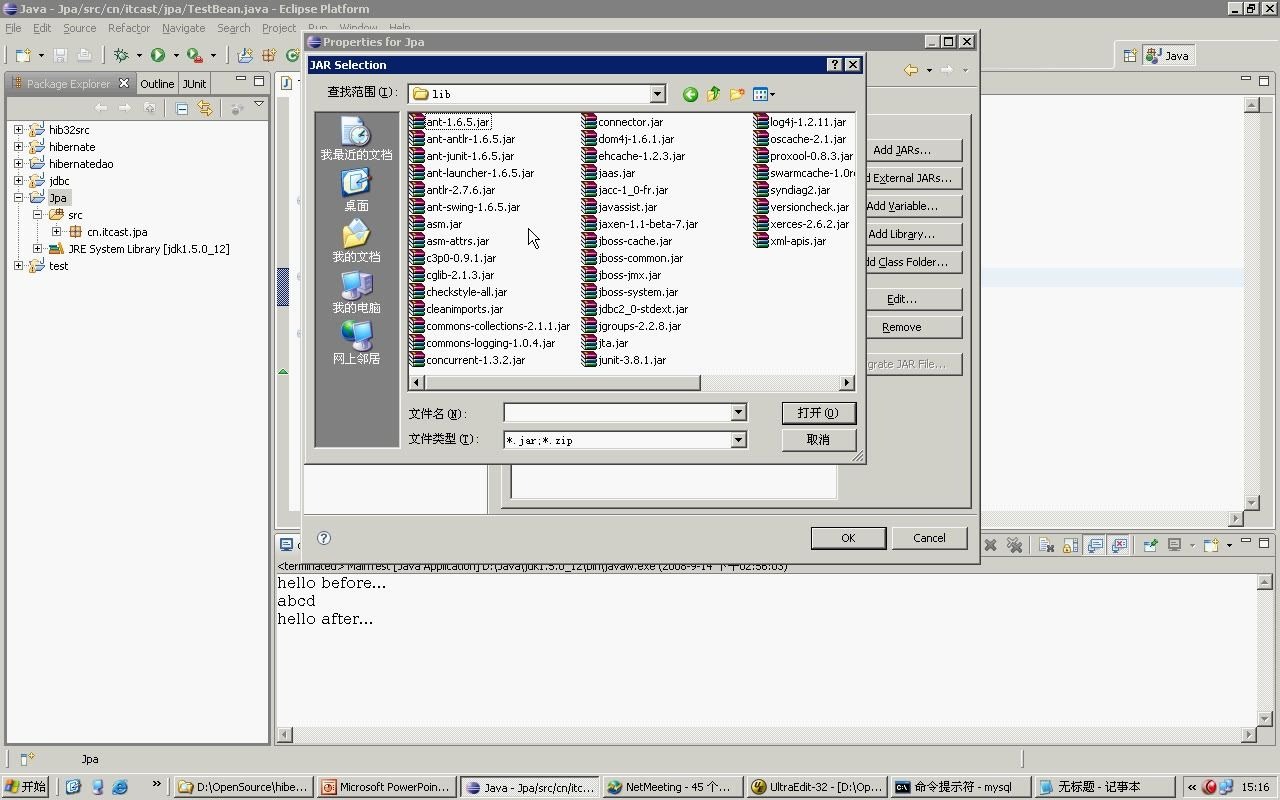Screen dimensions: 1280x800
Task: Click the Run External Tools icon
Action: 195,56
